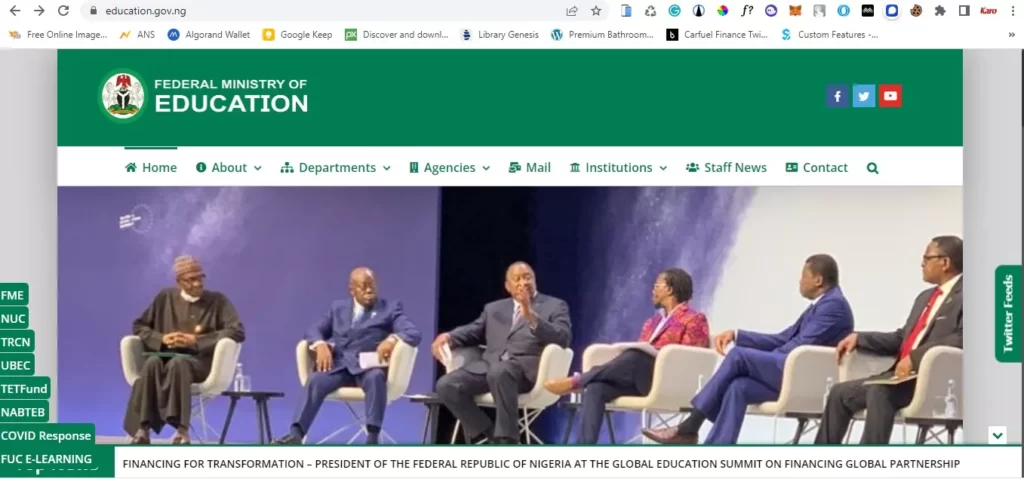Image resolution: width=1024 pixels, height=479 pixels.
Task: Expand the Departments menu
Action: coord(336,168)
